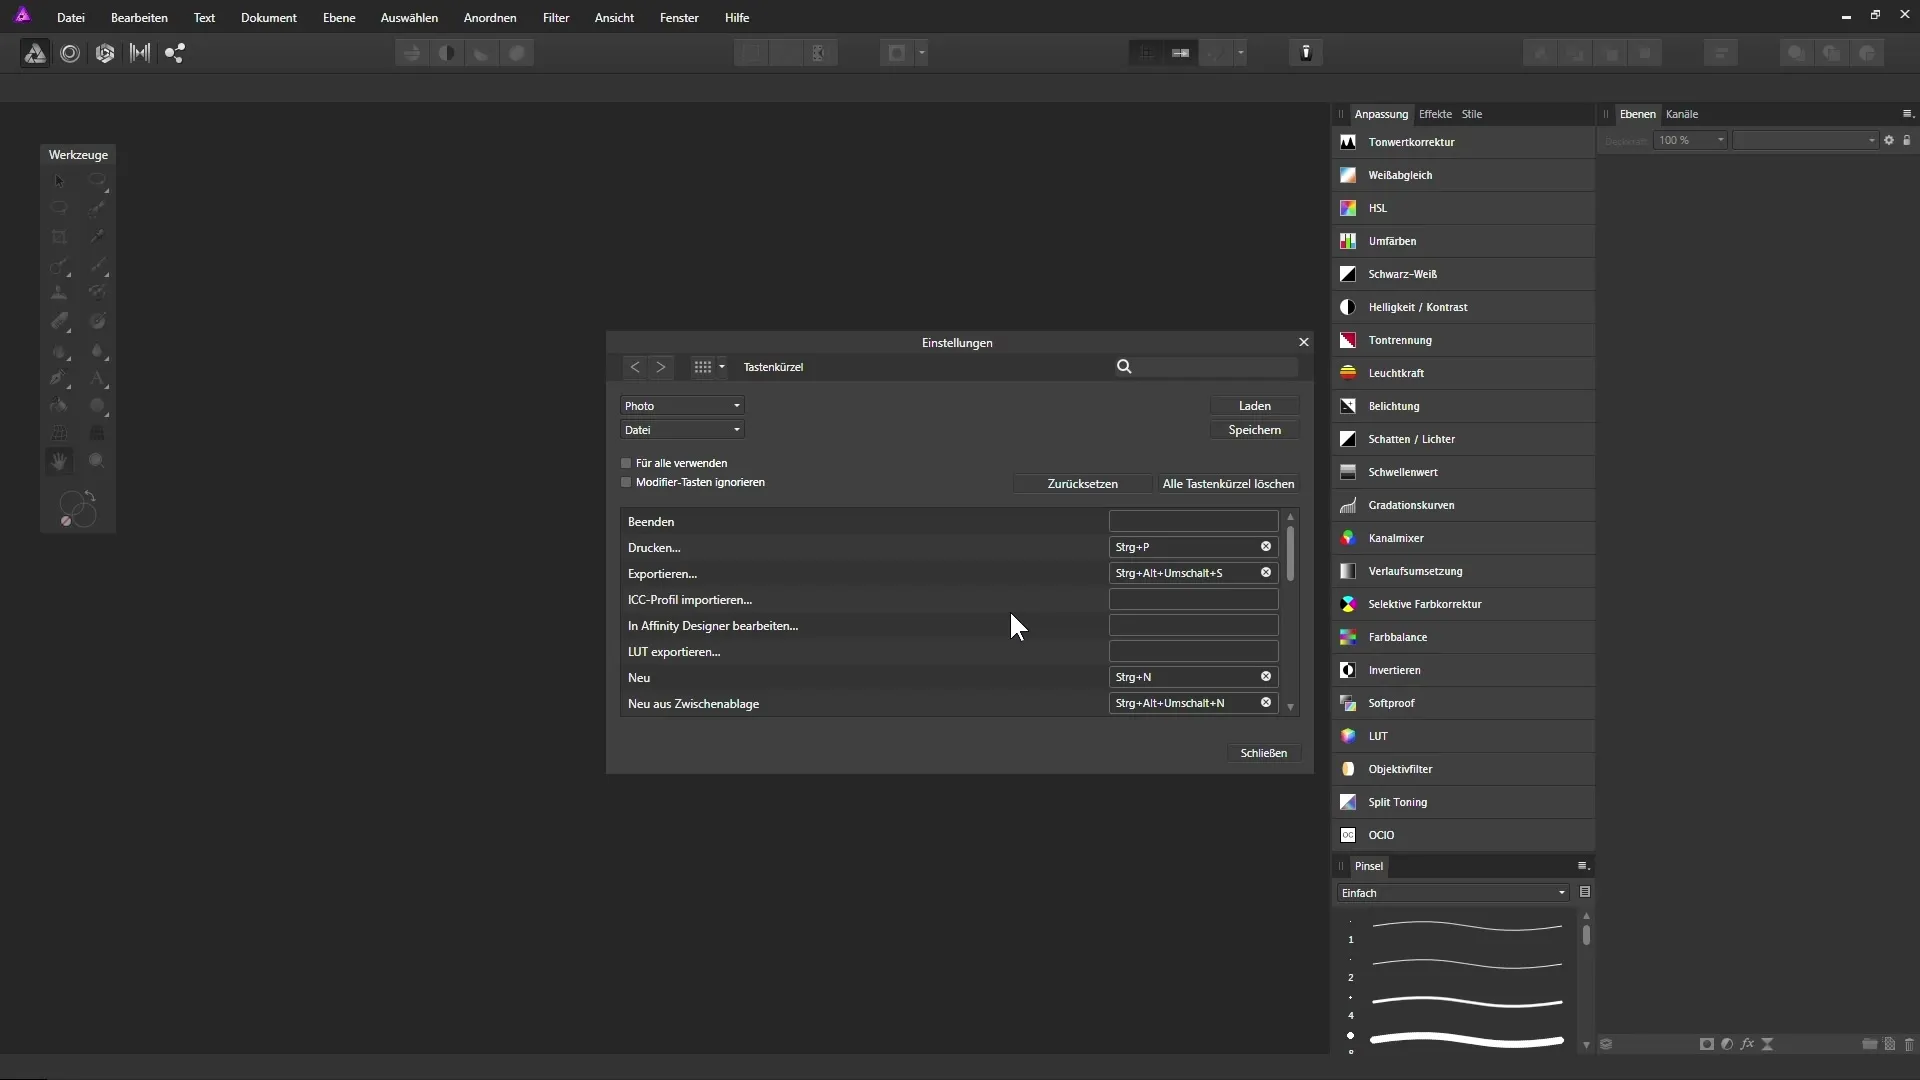Open the Assistant options icon
This screenshot has width=1920, height=1080.
point(1306,53)
